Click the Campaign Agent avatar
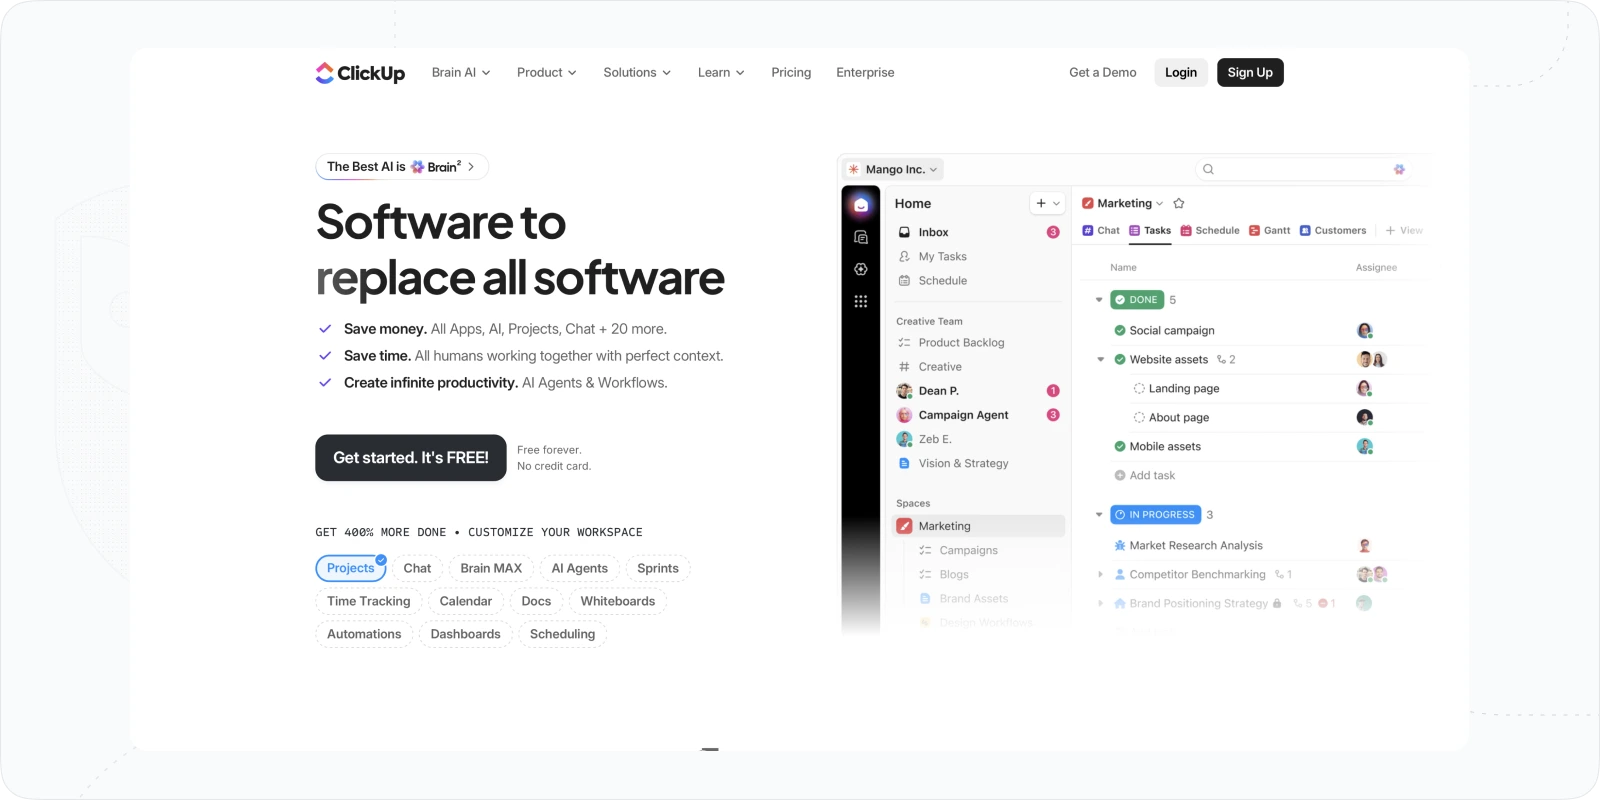Screen dimensions: 1600x800 904,415
